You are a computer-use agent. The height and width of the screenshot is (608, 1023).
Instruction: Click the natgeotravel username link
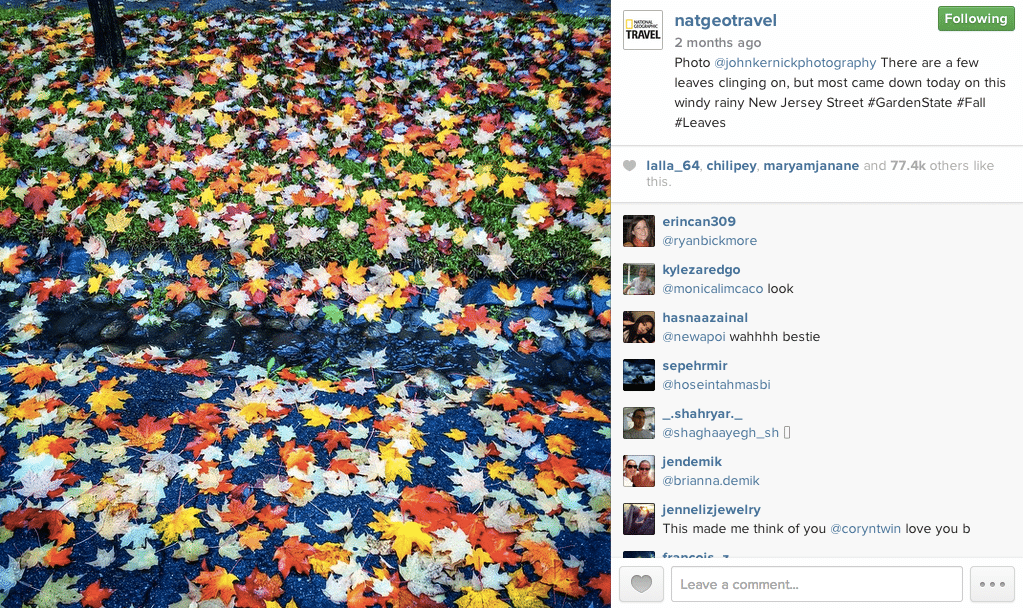coord(725,20)
